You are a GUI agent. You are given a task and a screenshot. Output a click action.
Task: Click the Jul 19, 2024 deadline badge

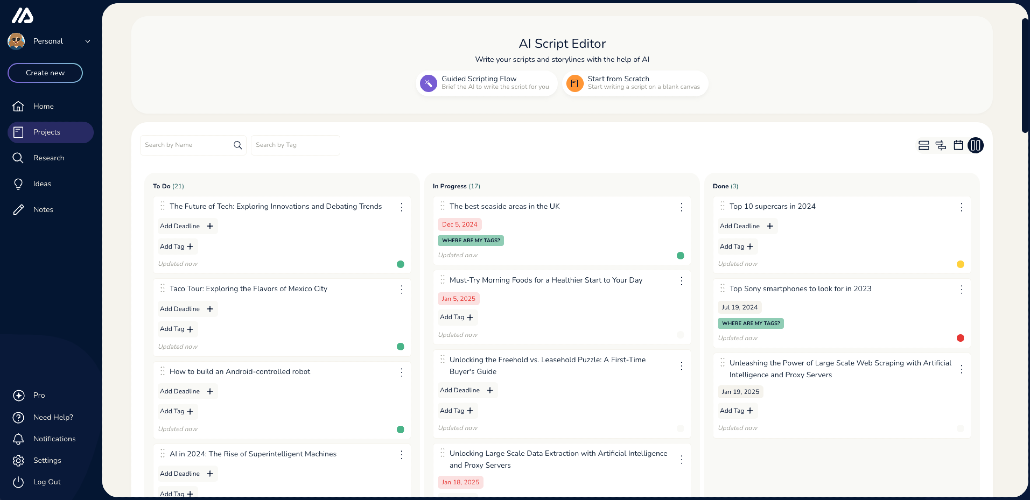740,307
